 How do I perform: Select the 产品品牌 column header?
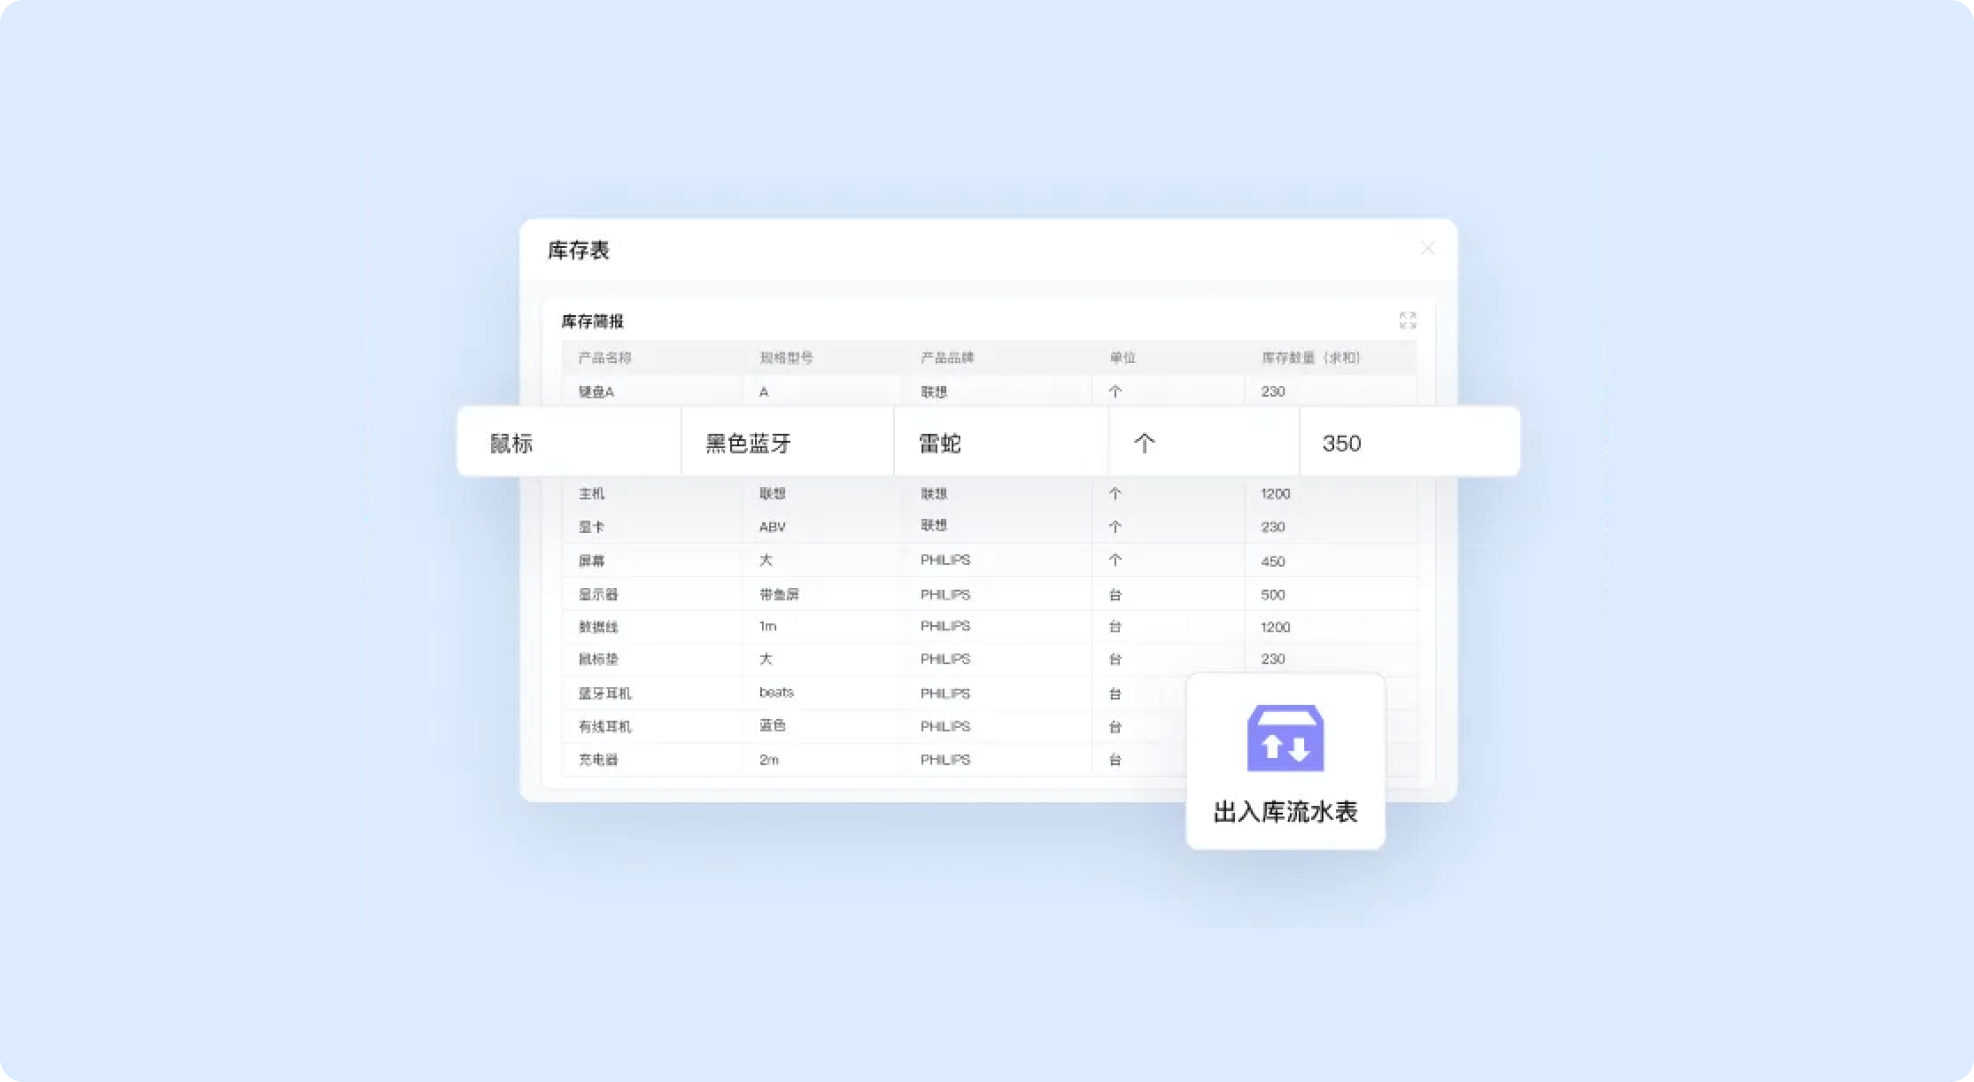947,358
